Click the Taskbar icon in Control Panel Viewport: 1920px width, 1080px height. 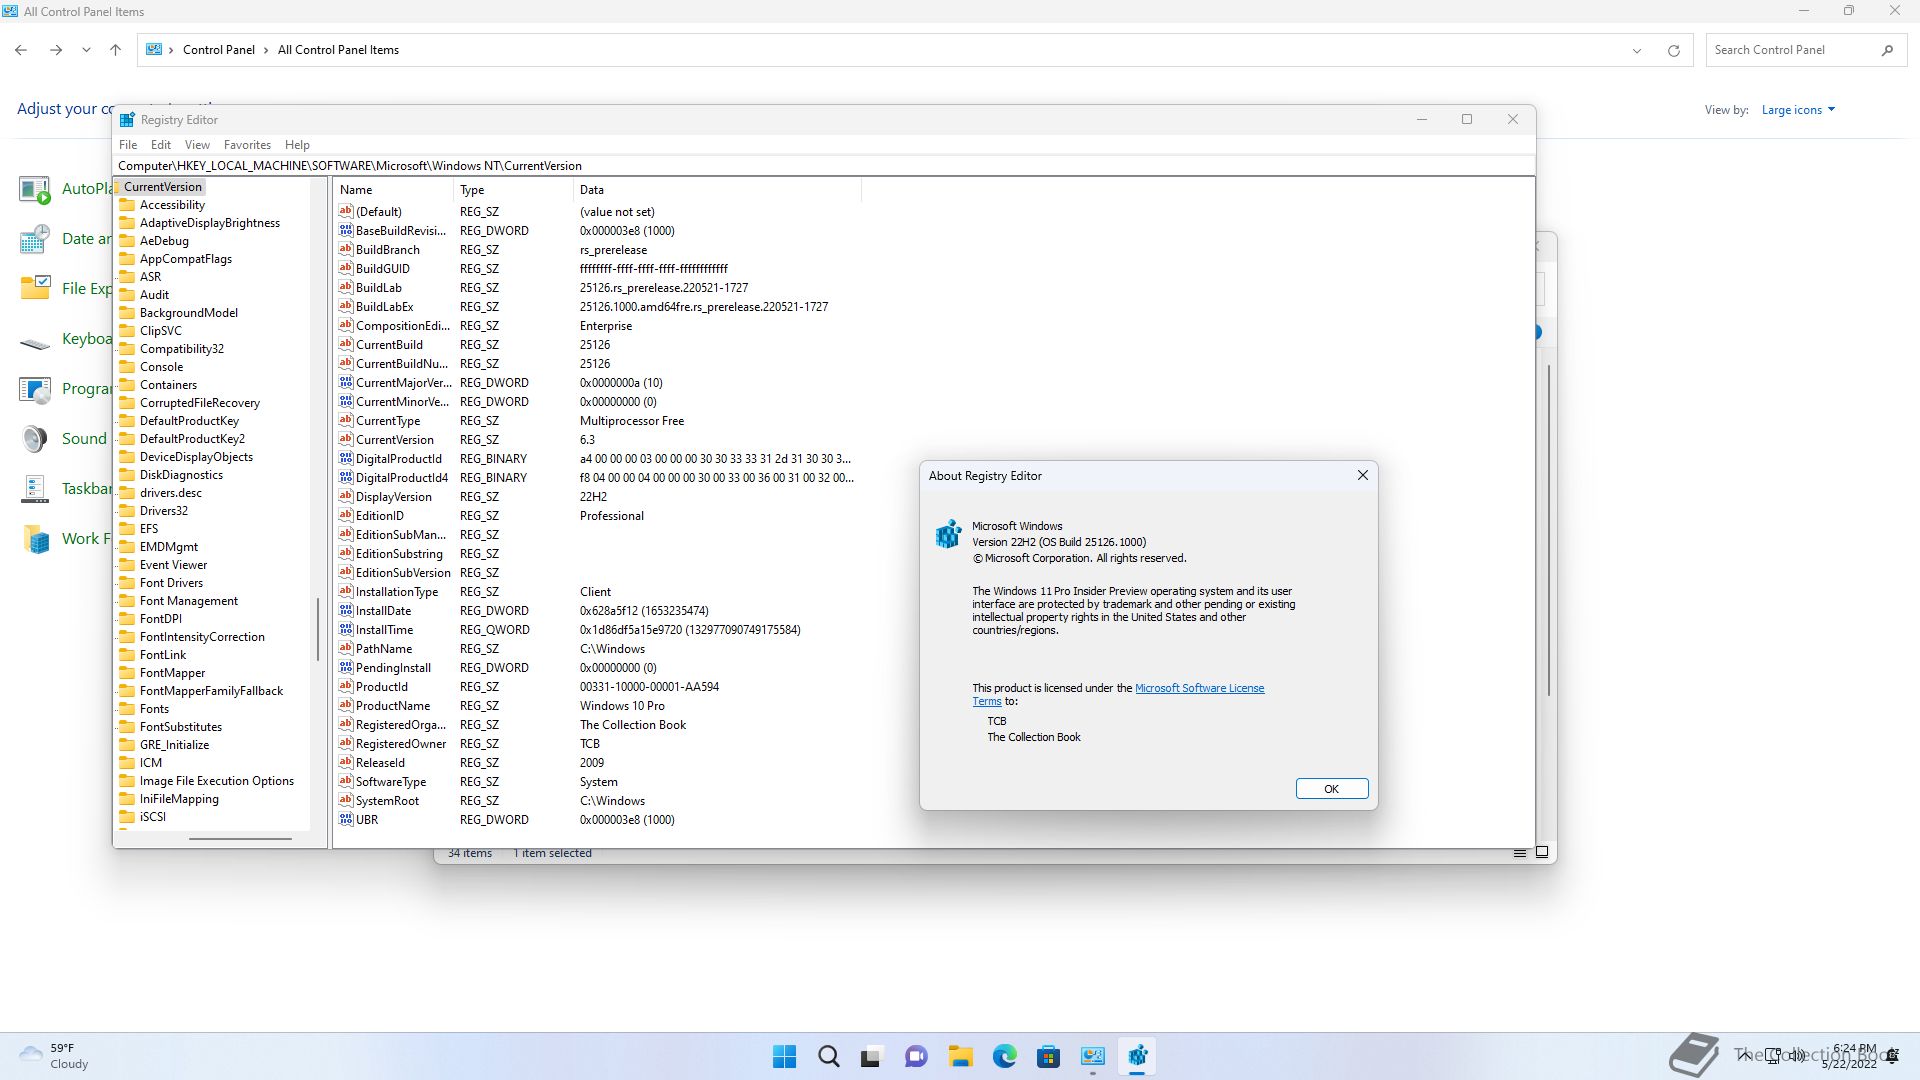coord(35,489)
